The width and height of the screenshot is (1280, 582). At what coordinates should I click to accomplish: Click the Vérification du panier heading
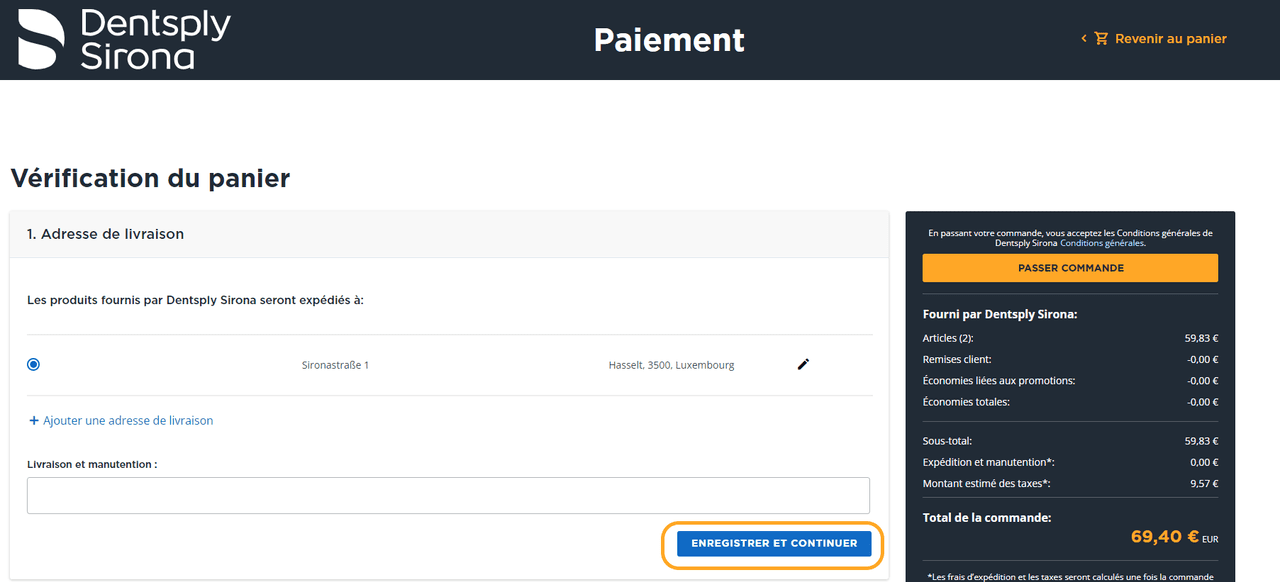click(x=150, y=178)
